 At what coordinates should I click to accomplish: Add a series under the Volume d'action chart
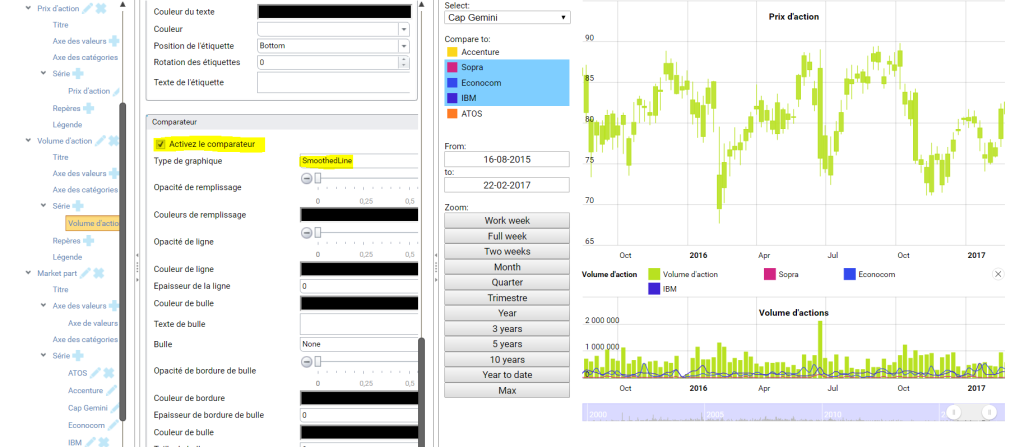78,206
